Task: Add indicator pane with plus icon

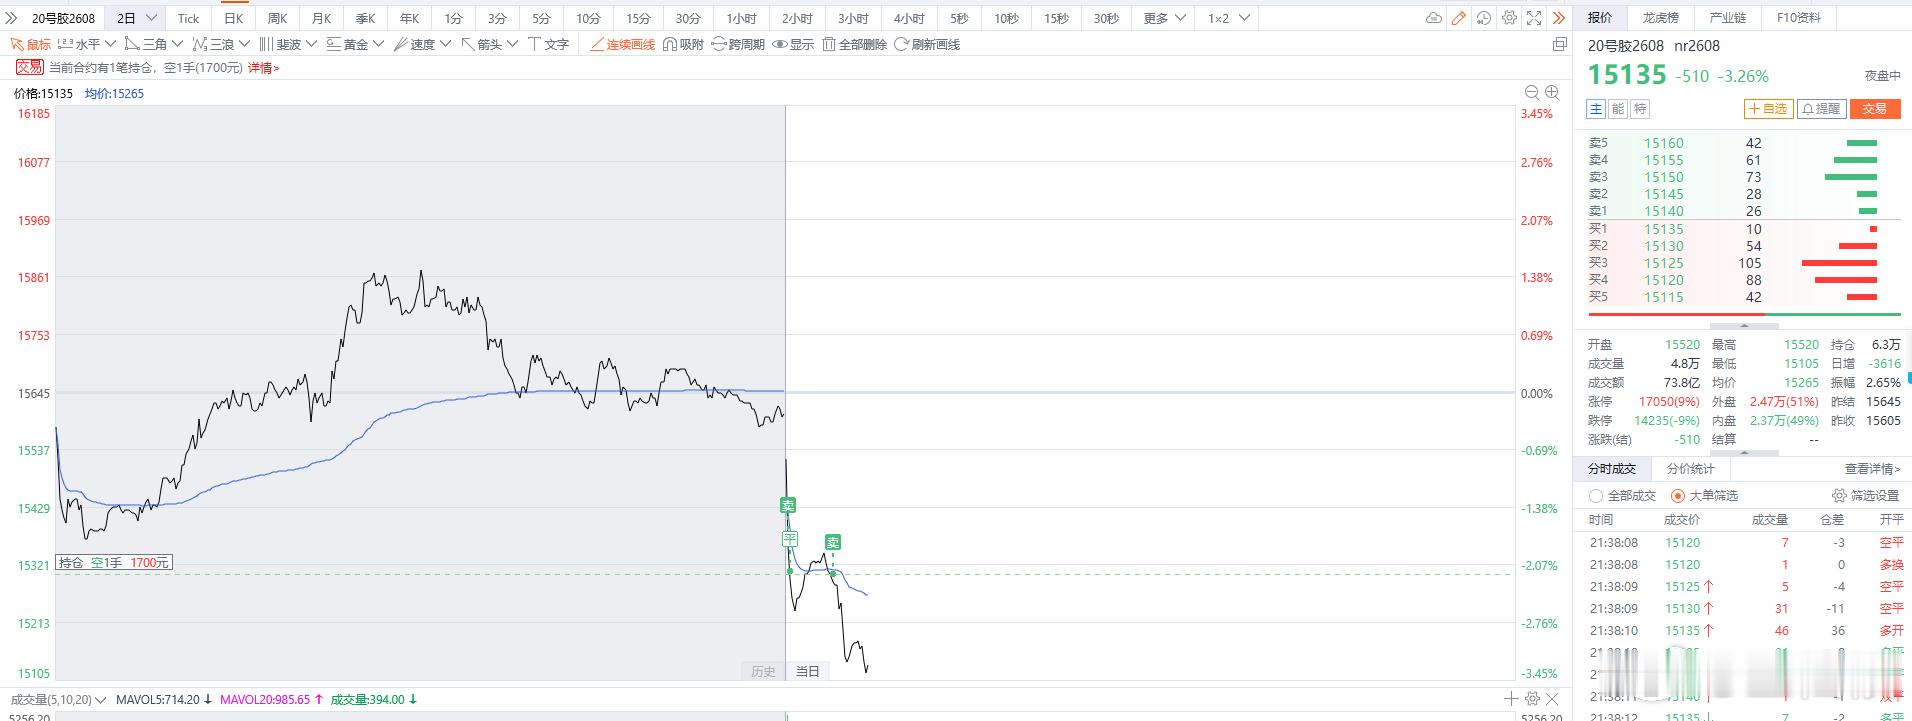Action: [x=1511, y=699]
